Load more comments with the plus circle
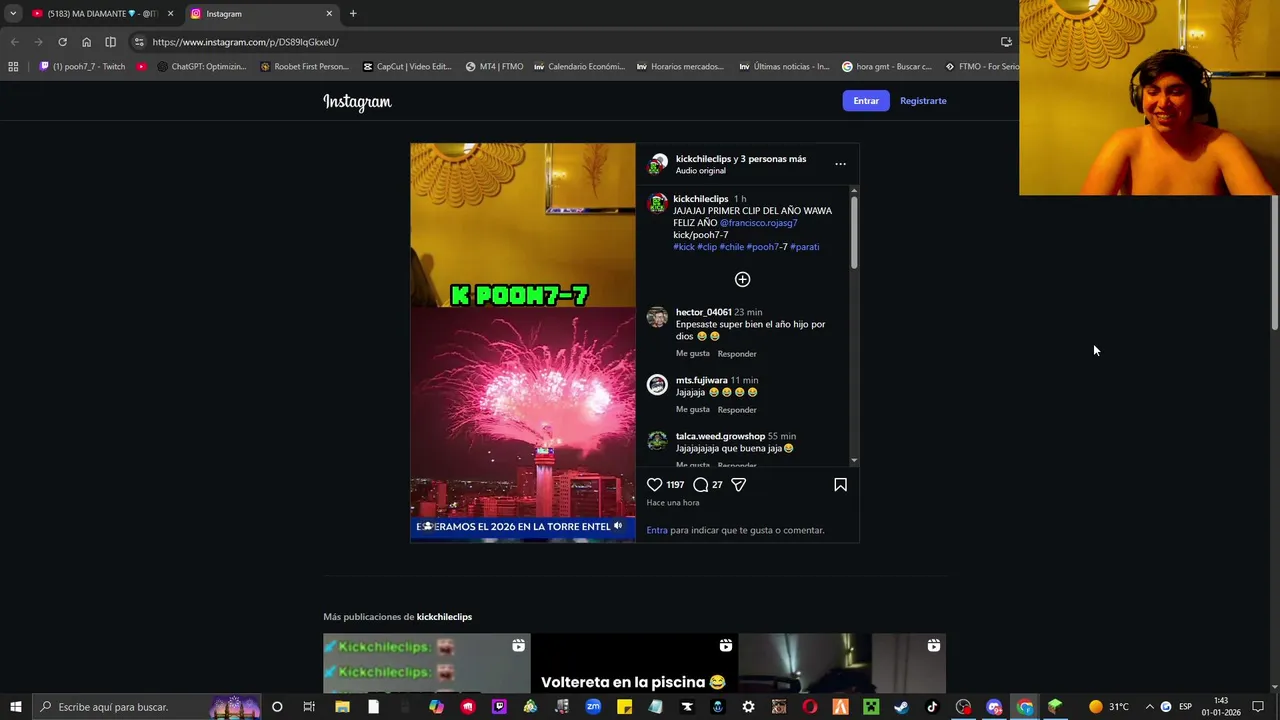The height and width of the screenshot is (720, 1280). click(x=742, y=279)
